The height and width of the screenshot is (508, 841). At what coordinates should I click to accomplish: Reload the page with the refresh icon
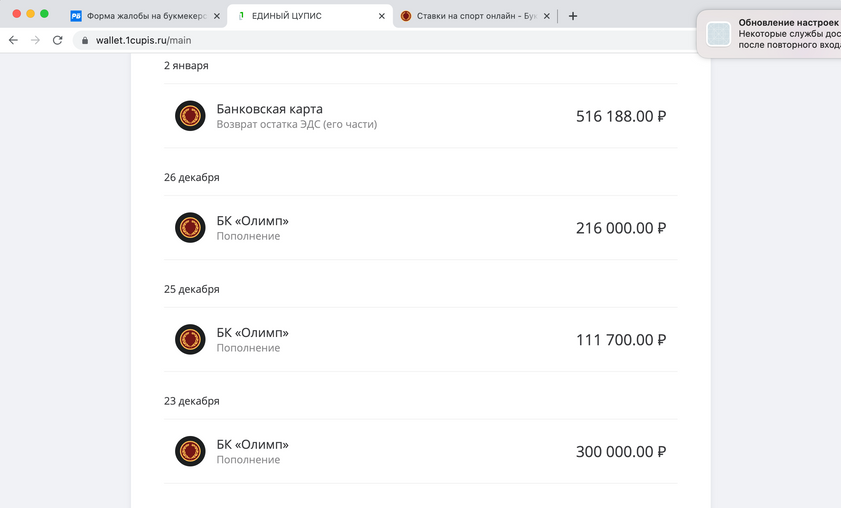click(57, 40)
